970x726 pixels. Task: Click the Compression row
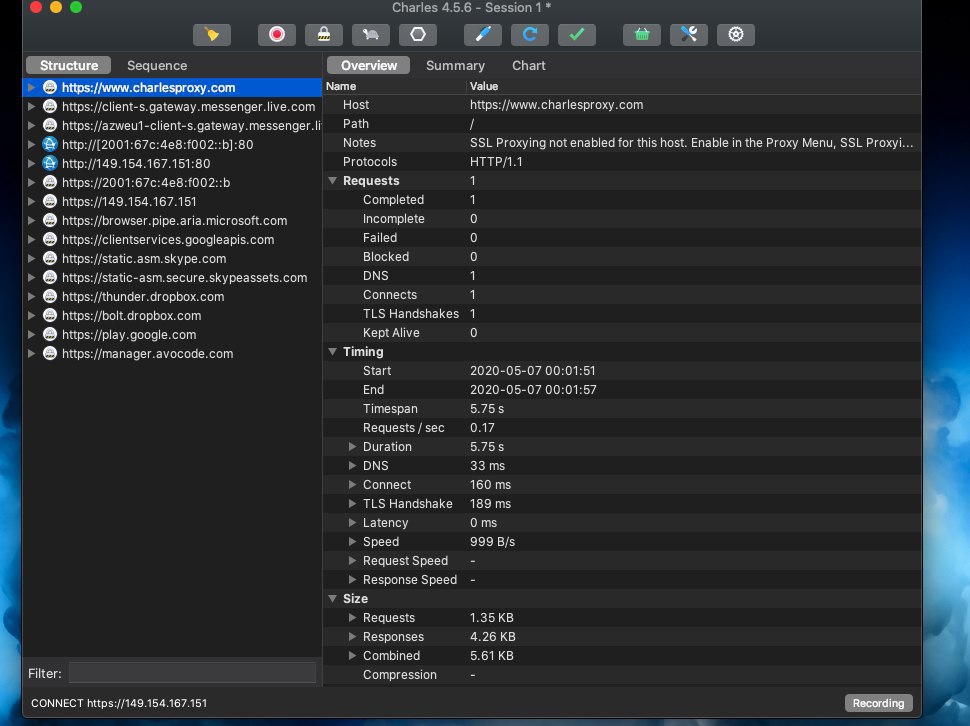coord(622,675)
